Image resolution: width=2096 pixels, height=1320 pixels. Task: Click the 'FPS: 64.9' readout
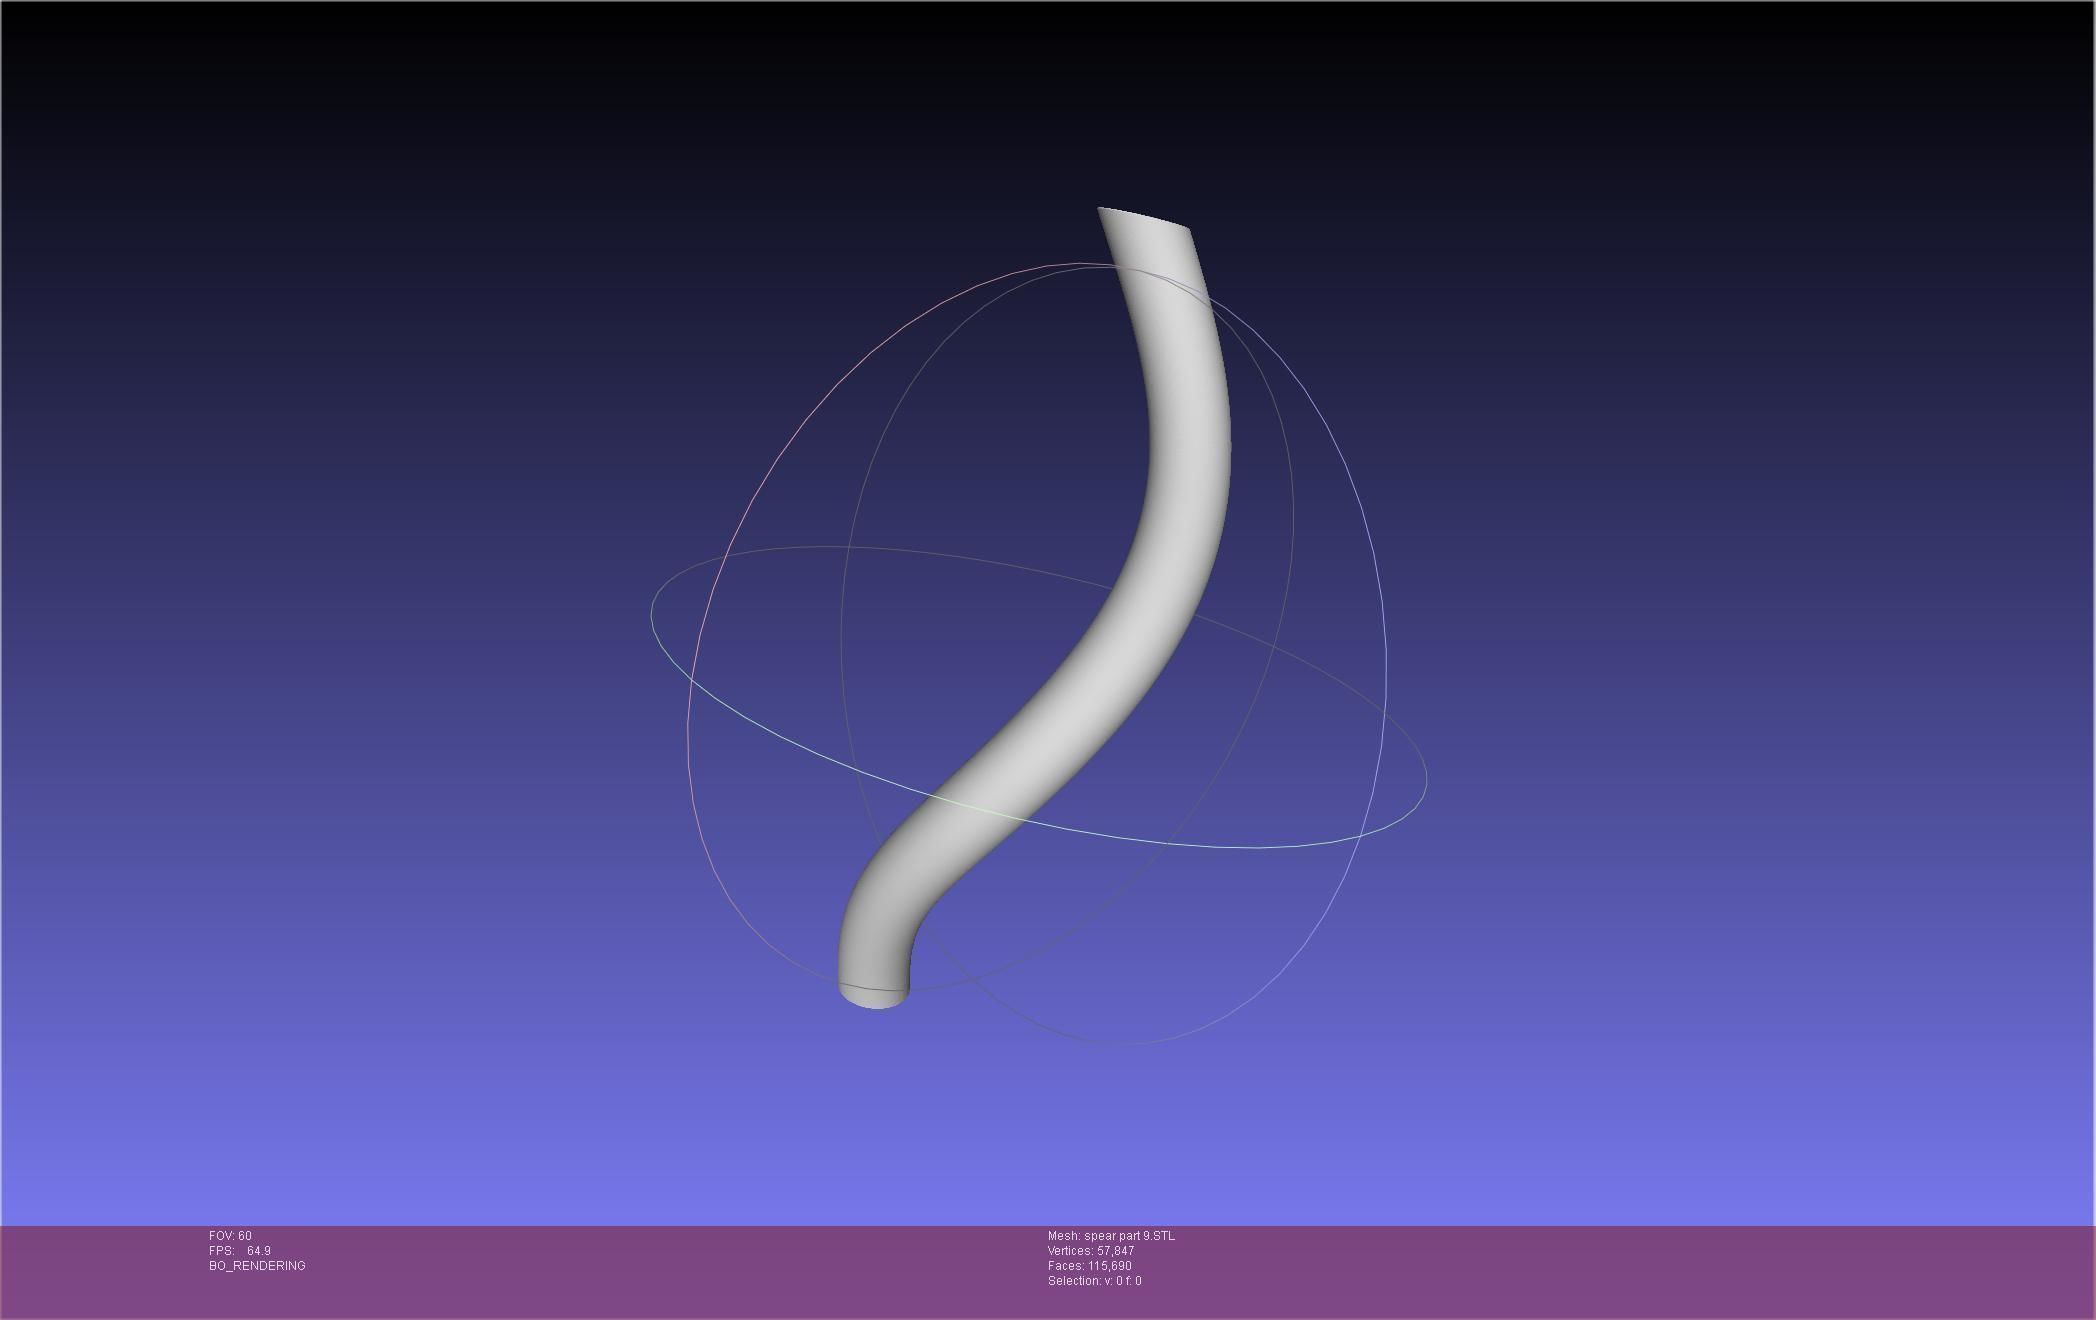[240, 1251]
